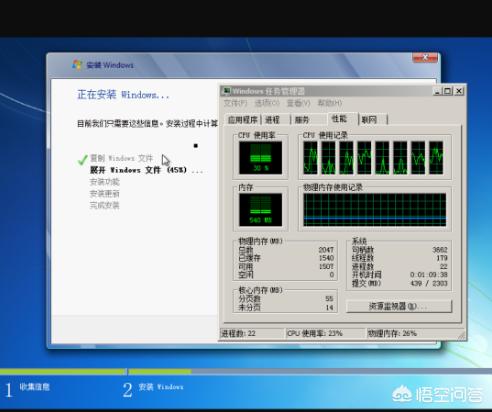Switch to the 服务 tab

[x=302, y=120]
